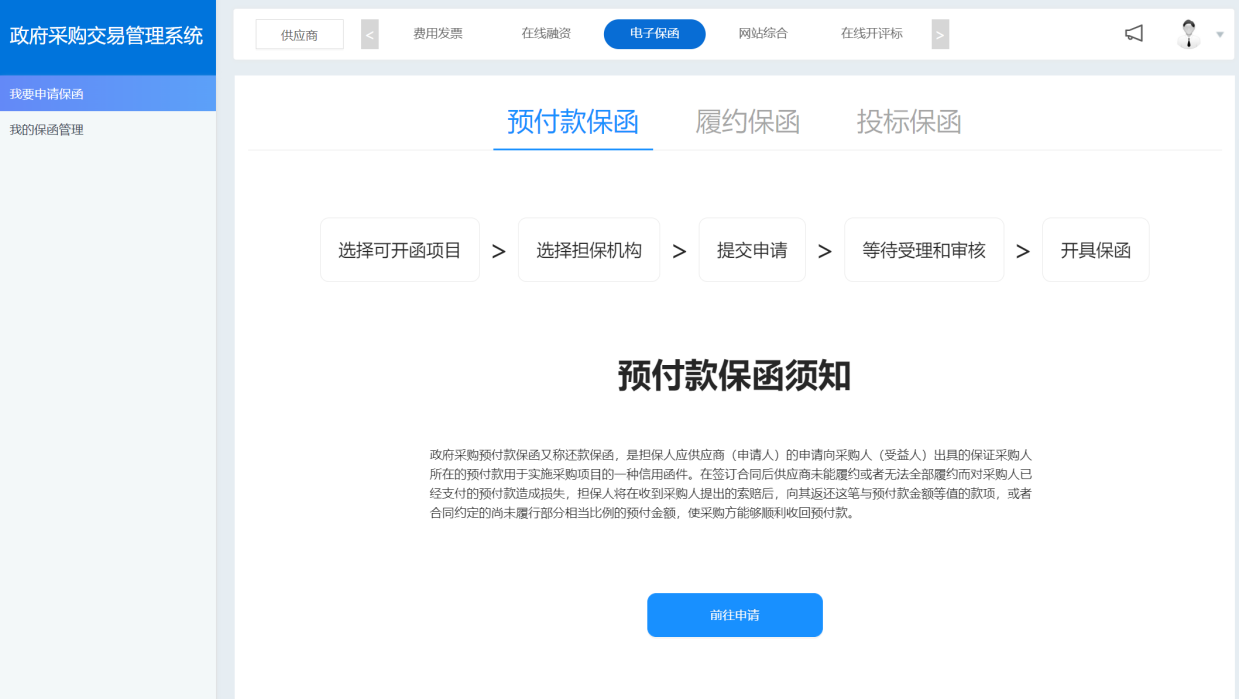Go to 网站综合 tab
The height and width of the screenshot is (699, 1239).
(x=763, y=34)
